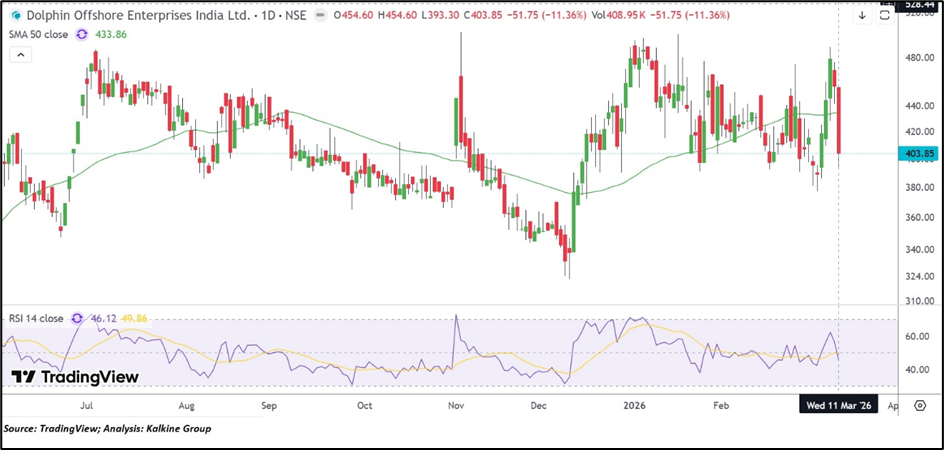Click the fullscreen frame icon at top right
This screenshot has height=450, width=944.
(x=885, y=15)
